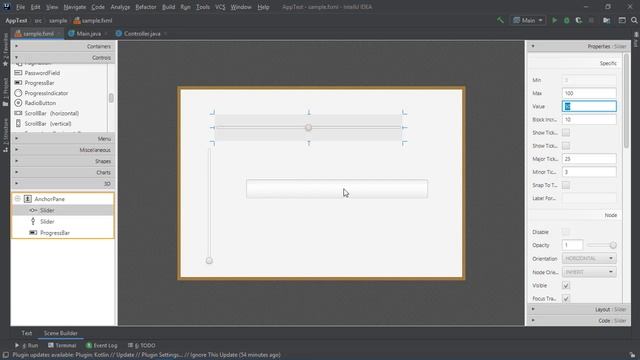The height and width of the screenshot is (360, 640).
Task: Expand the Miscellaneous library section
Action: pos(63,150)
